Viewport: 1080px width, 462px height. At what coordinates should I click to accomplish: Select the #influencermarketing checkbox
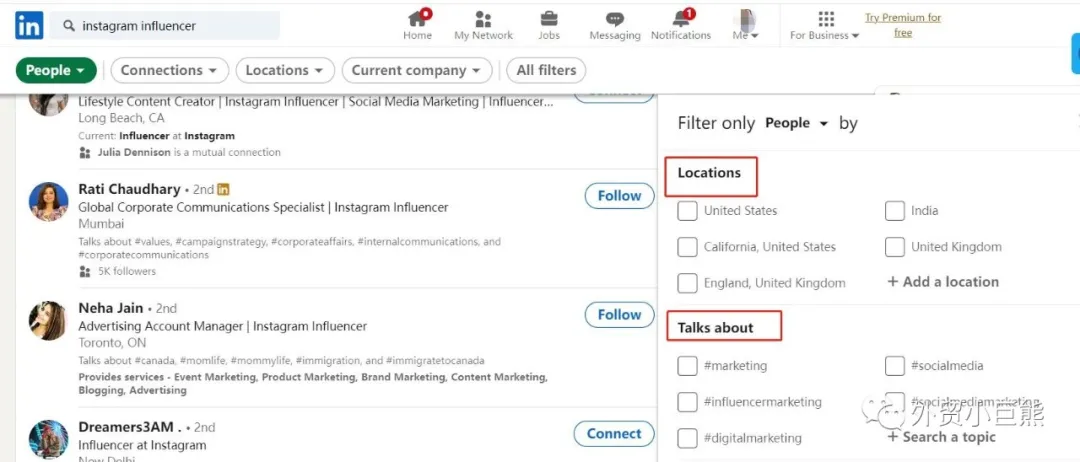tap(687, 402)
